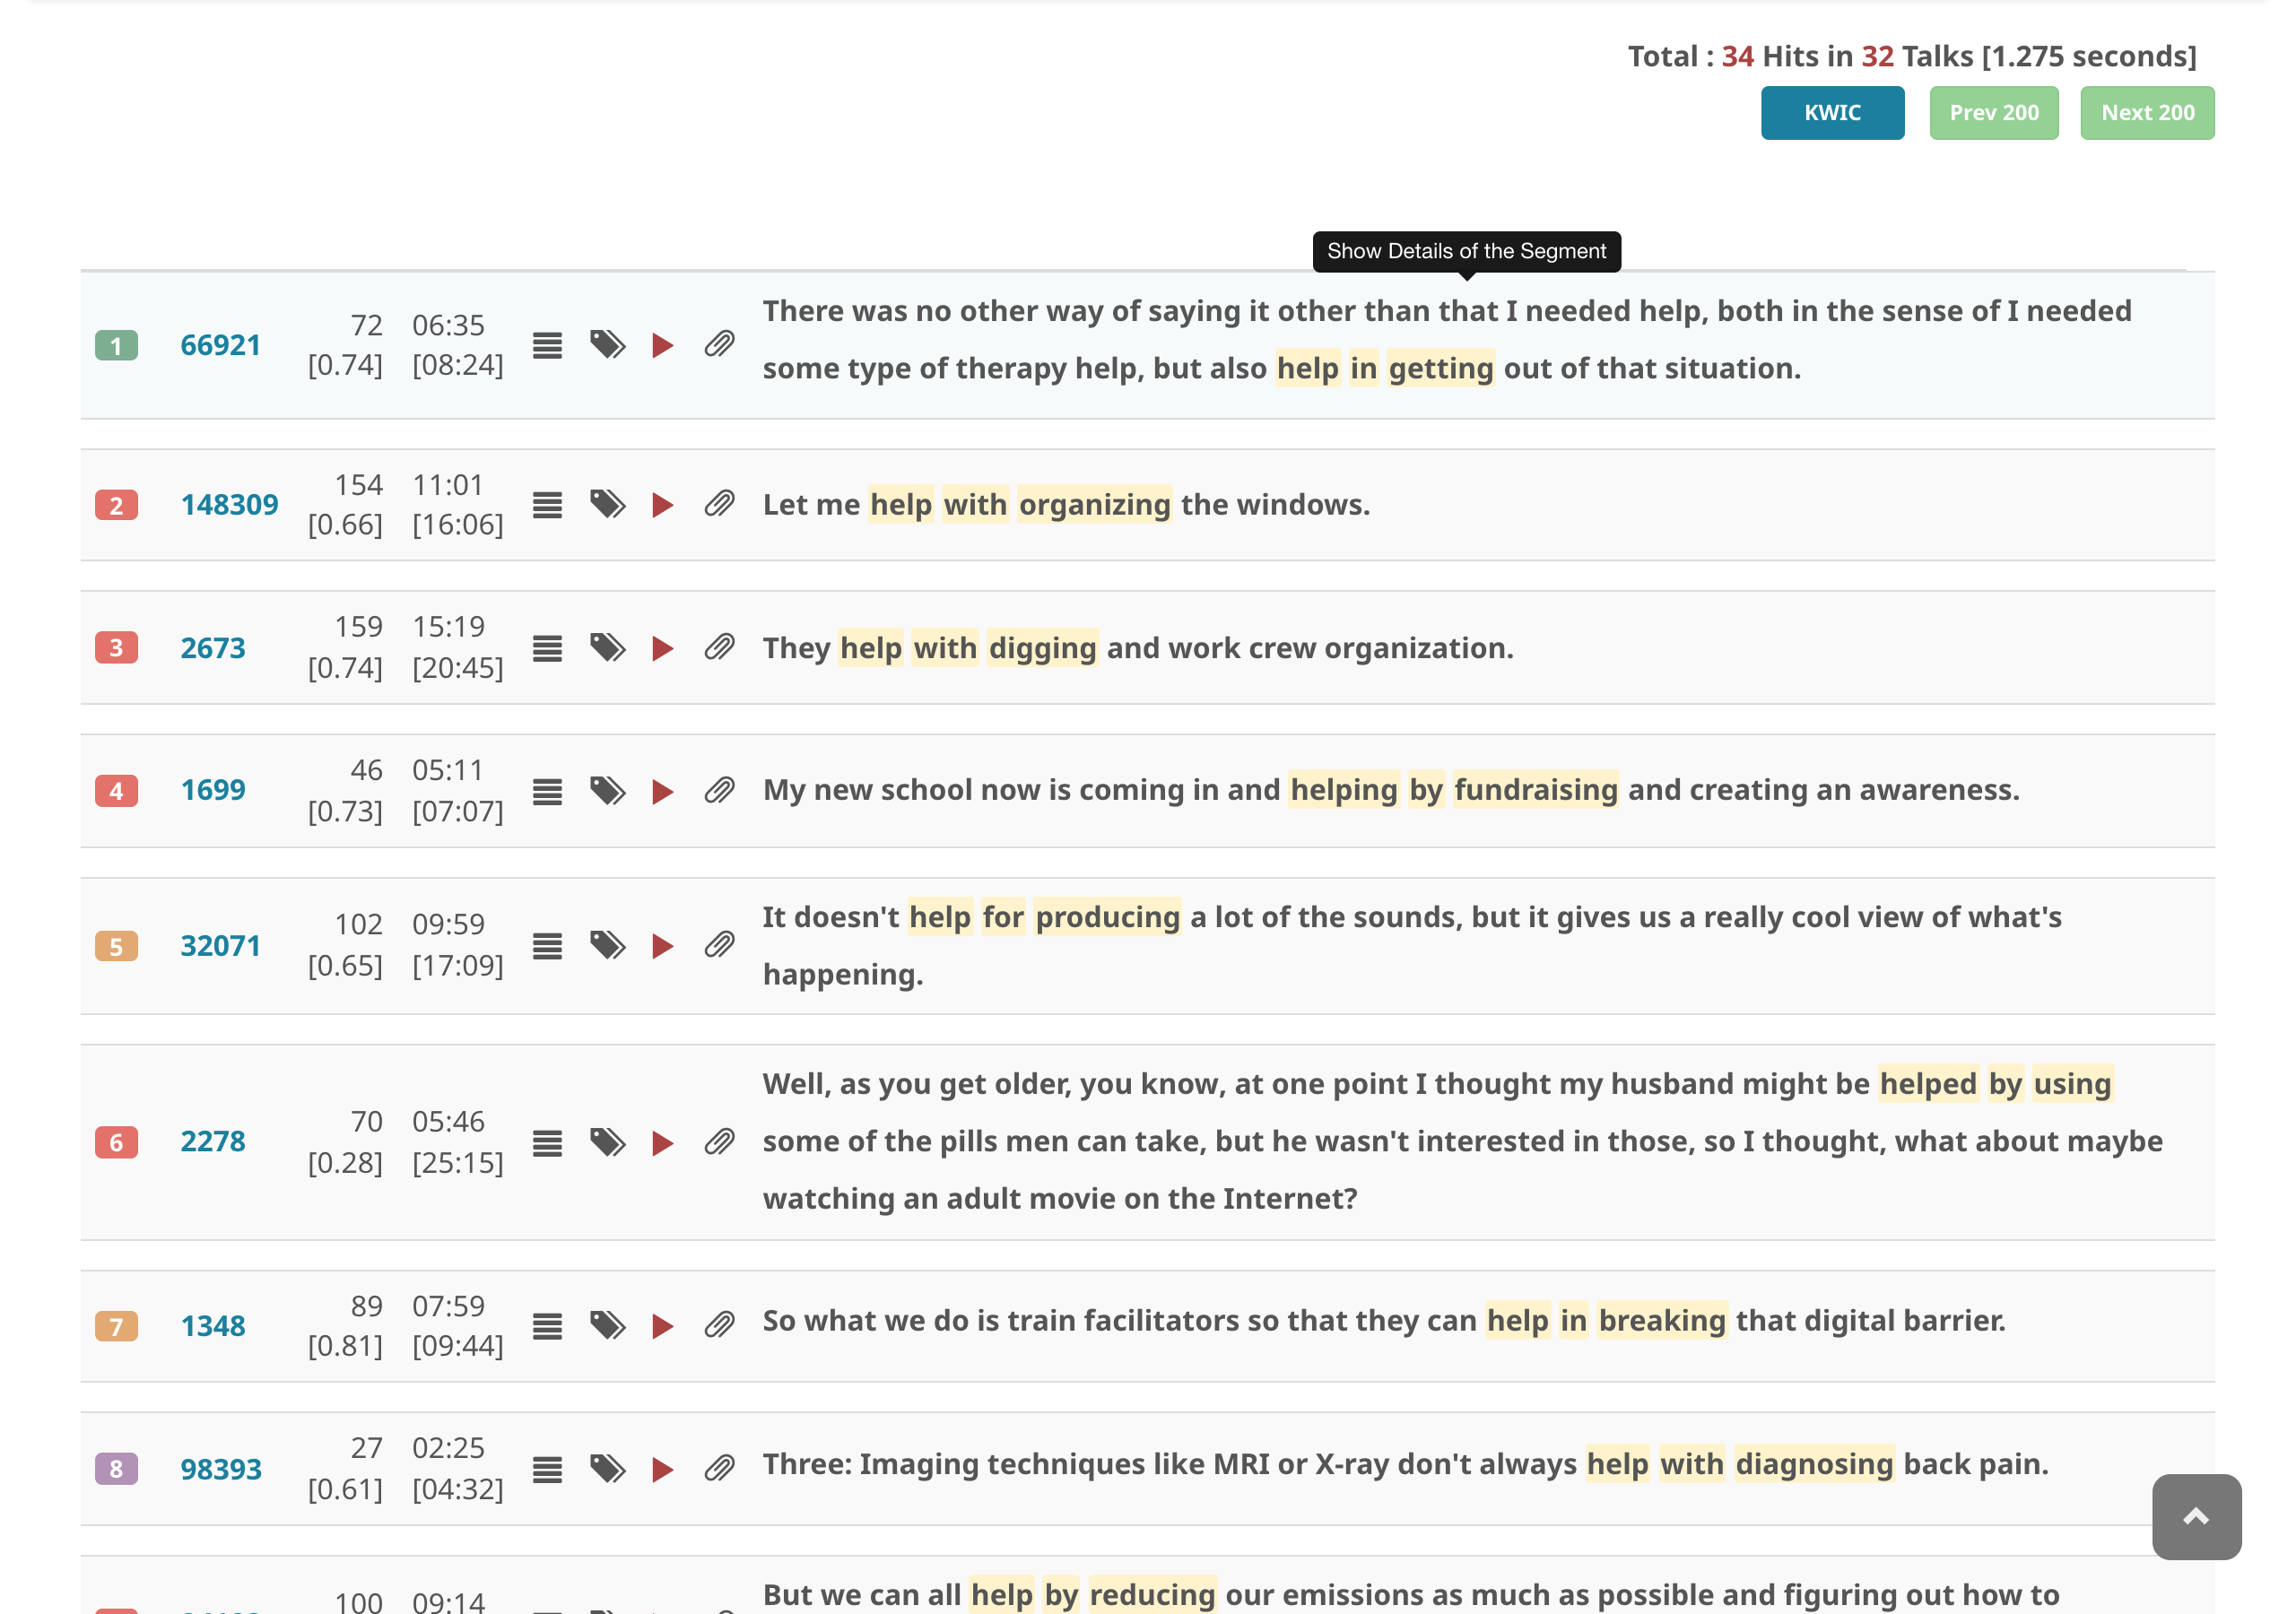
Task: Click the tags icon for result 1
Action: click(607, 346)
